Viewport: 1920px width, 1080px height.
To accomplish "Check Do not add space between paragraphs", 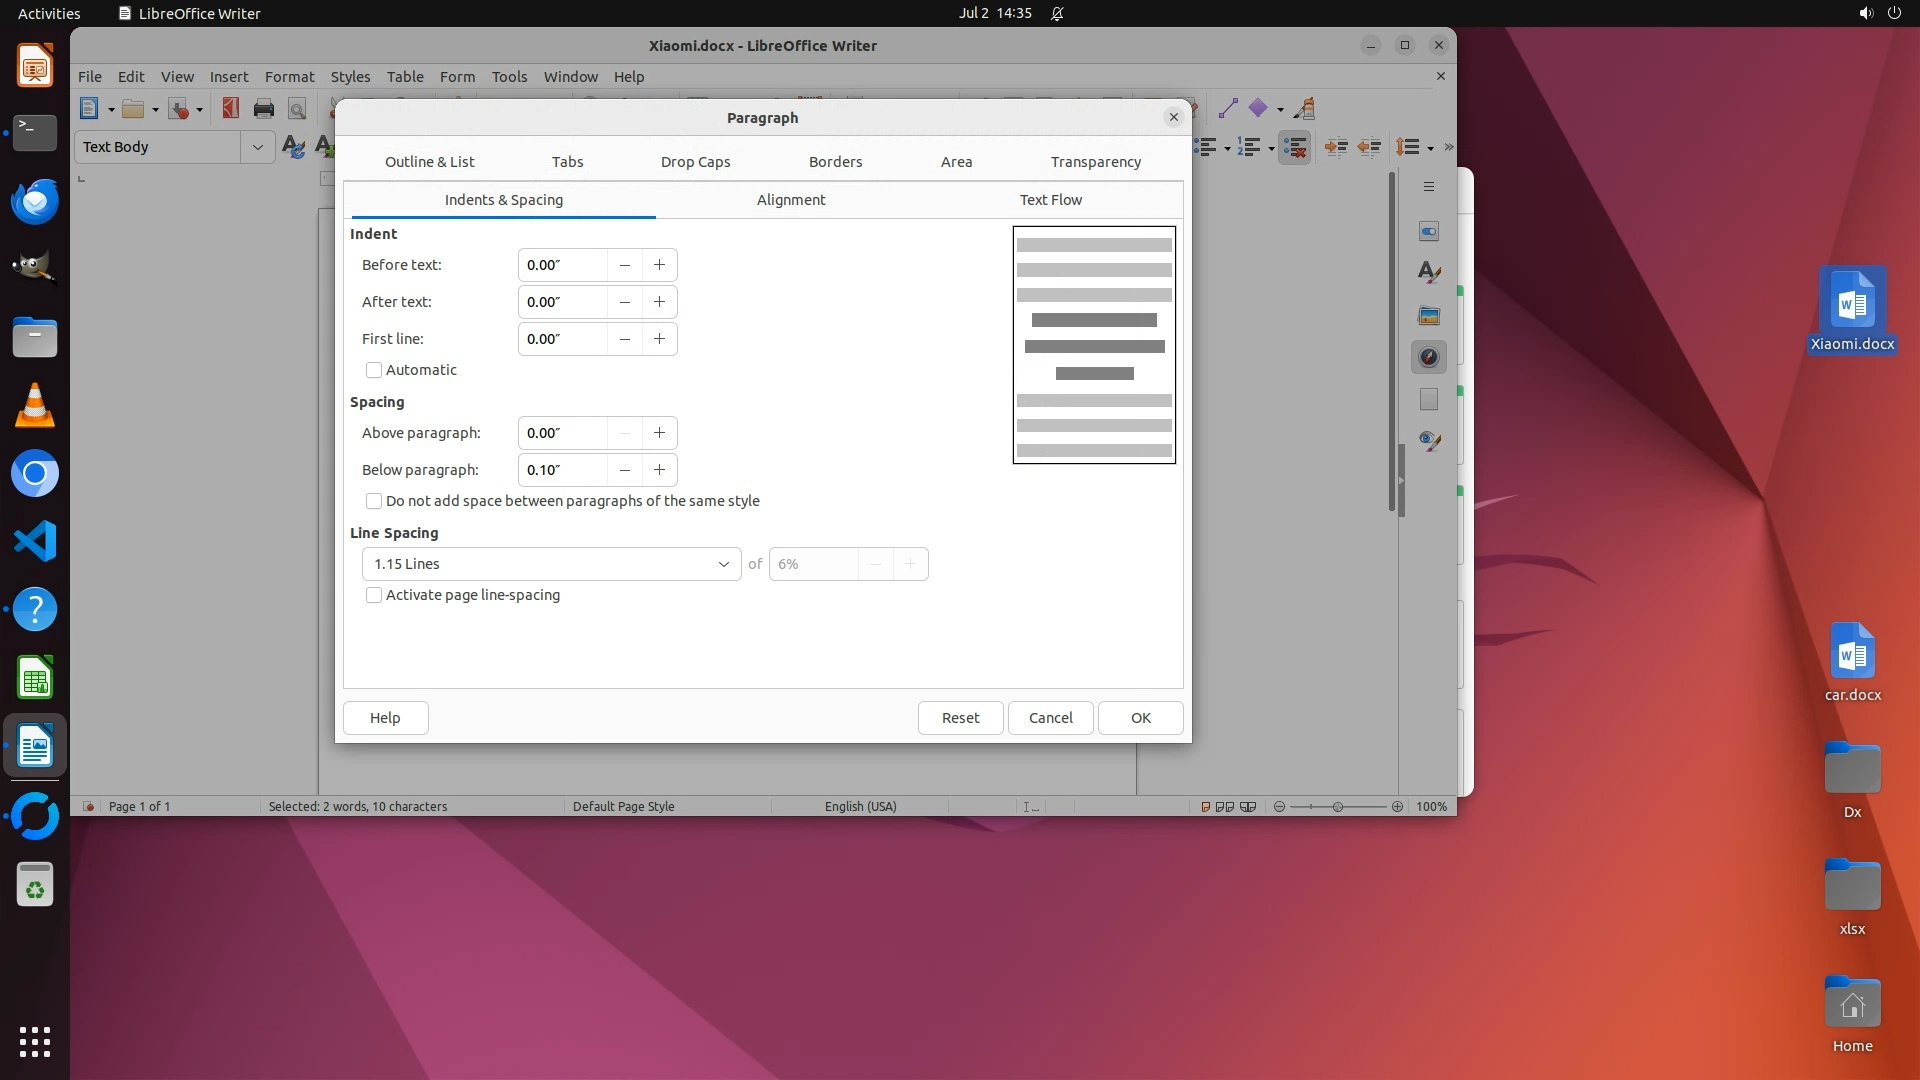I will click(374, 501).
